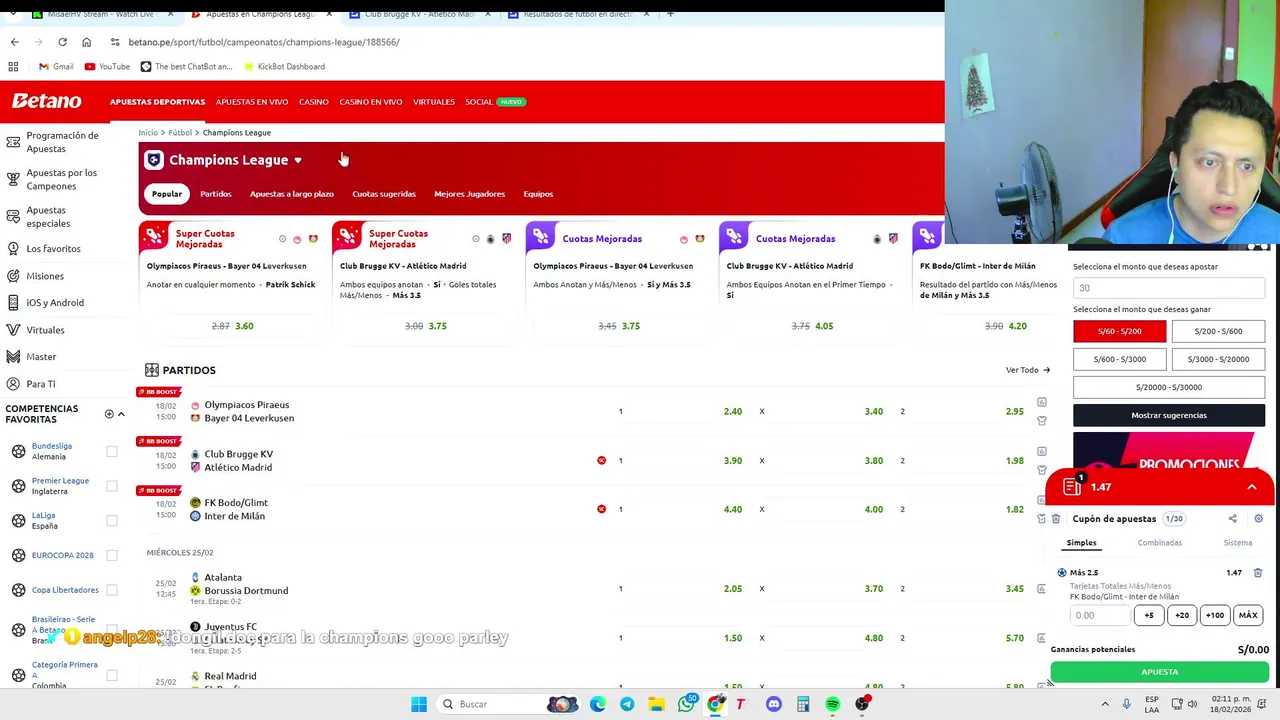Viewport: 1280px width, 720px height.
Task: Remove the Más 2.5 bet with trash icon
Action: coord(1258,573)
